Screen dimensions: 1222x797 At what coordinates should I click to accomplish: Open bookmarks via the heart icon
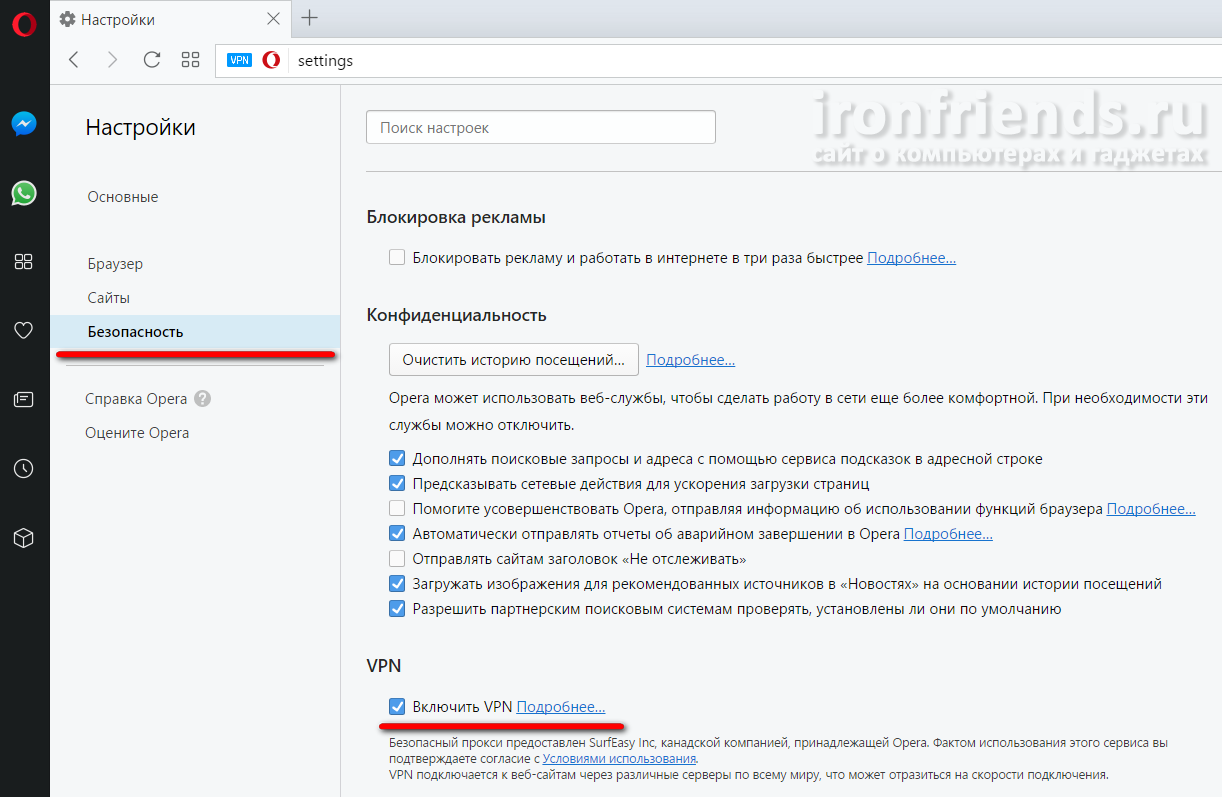coord(24,331)
